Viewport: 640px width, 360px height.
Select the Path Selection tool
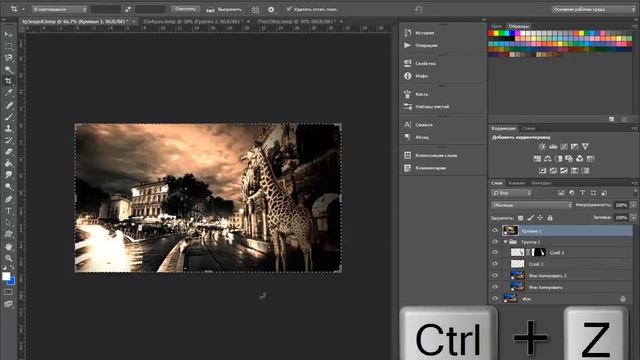click(9, 222)
